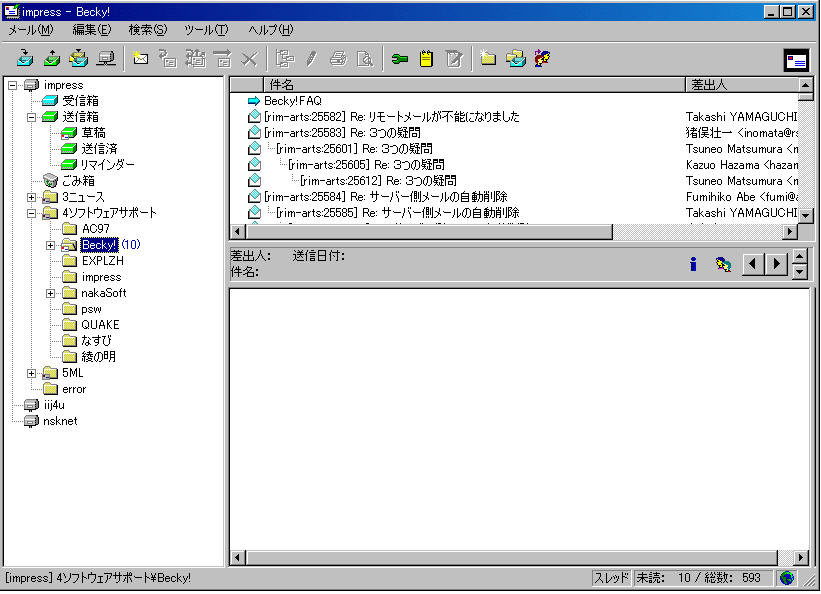Collapse the 4ソフトウェアサポート folder
Viewport: 821px width, 594px height.
pyautogui.click(x=31, y=213)
